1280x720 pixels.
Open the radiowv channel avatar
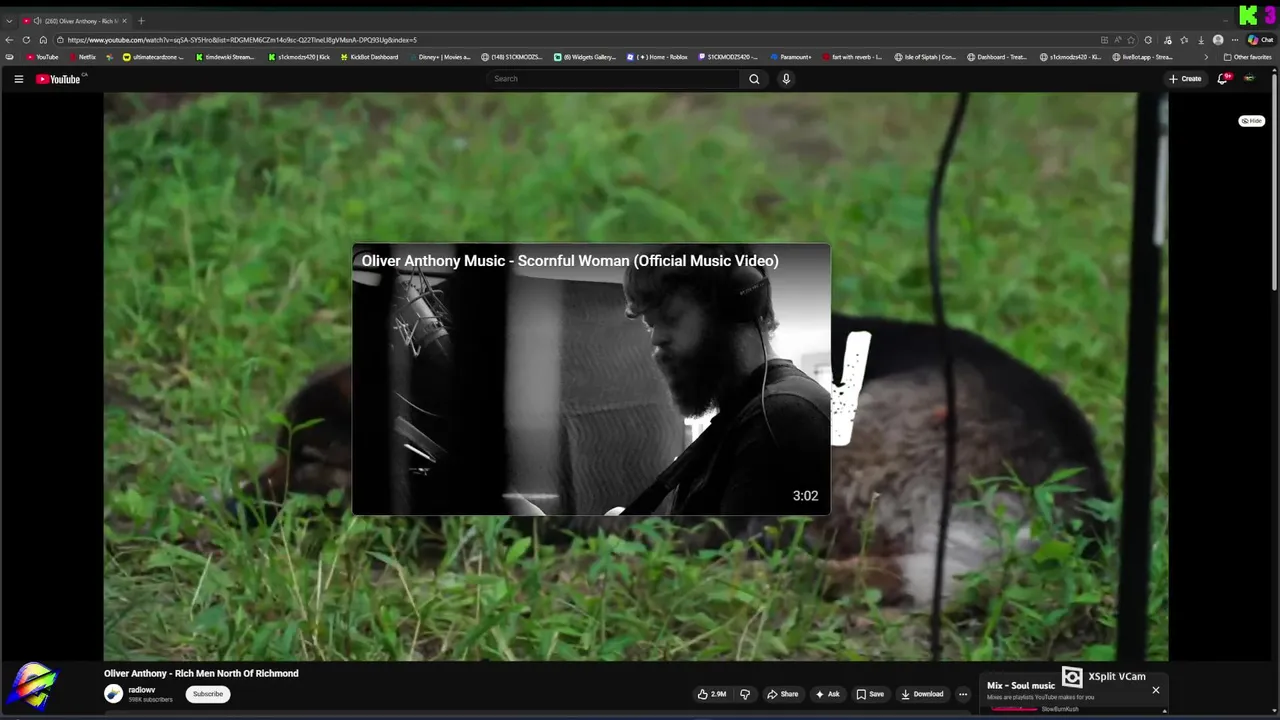(114, 694)
